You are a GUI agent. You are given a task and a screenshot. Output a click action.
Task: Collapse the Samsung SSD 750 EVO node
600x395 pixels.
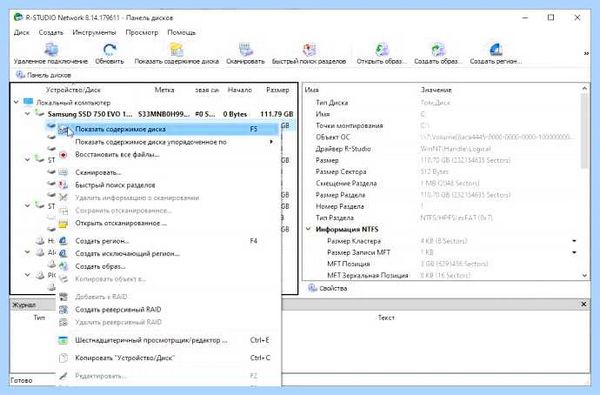click(28, 114)
